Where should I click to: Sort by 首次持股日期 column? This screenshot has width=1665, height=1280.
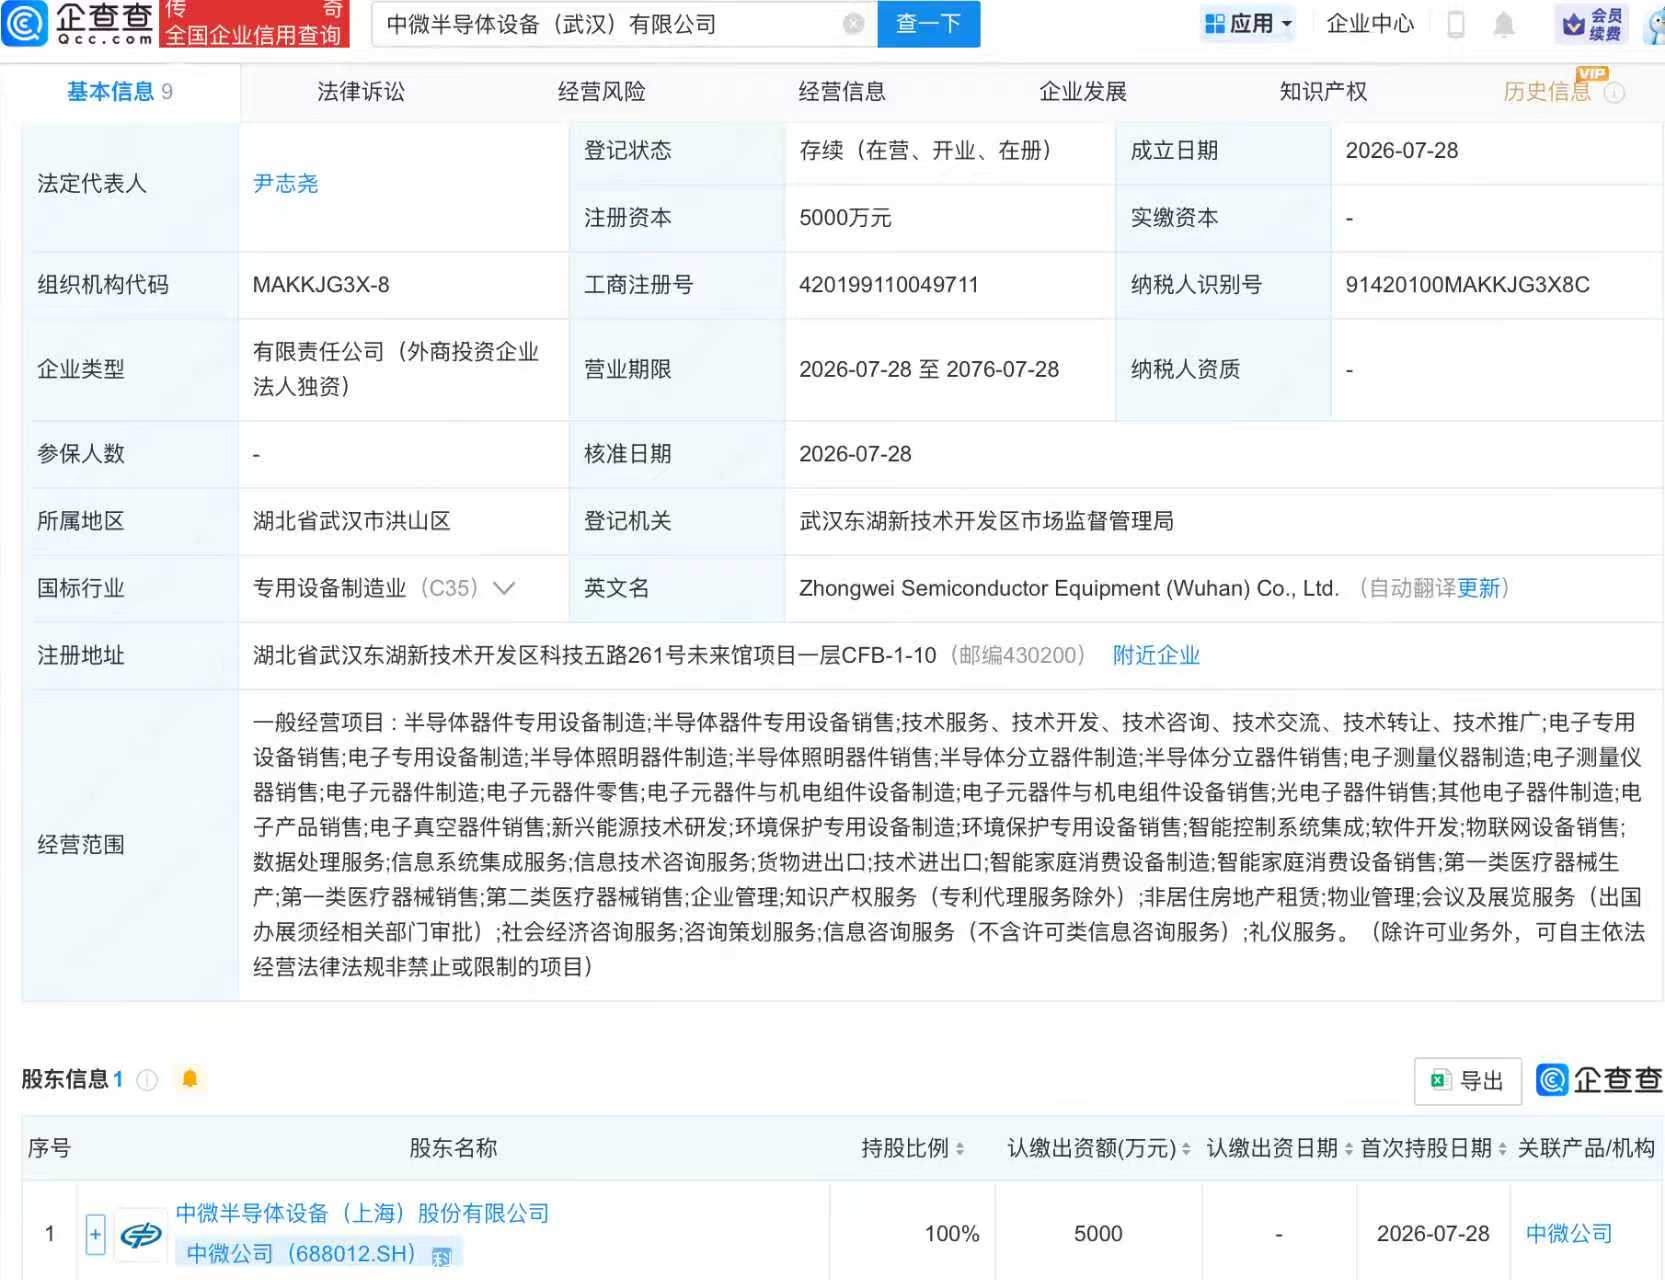click(x=1502, y=1149)
